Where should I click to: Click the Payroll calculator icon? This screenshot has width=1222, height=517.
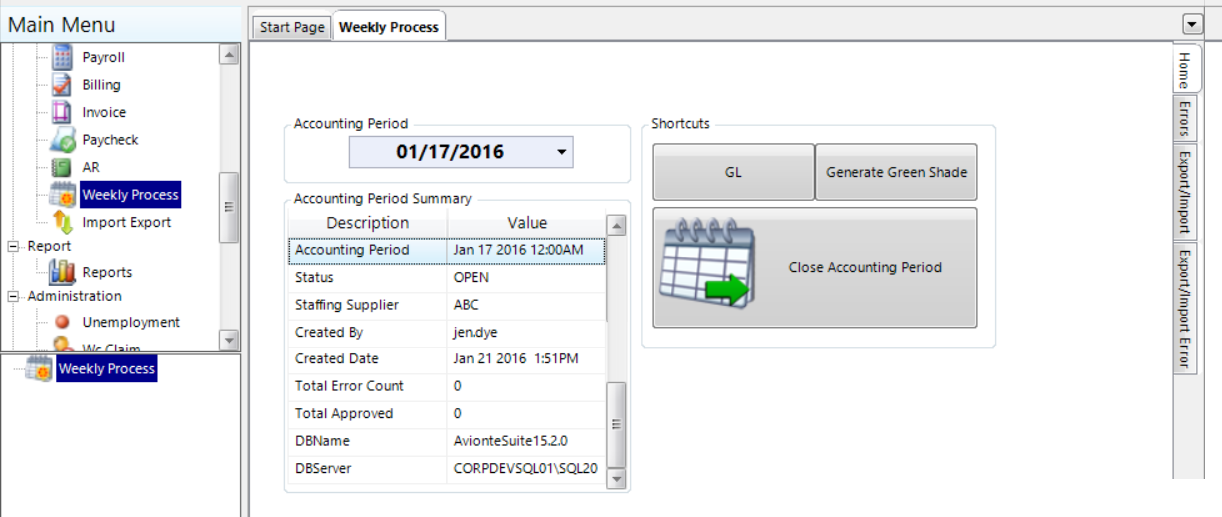click(62, 58)
